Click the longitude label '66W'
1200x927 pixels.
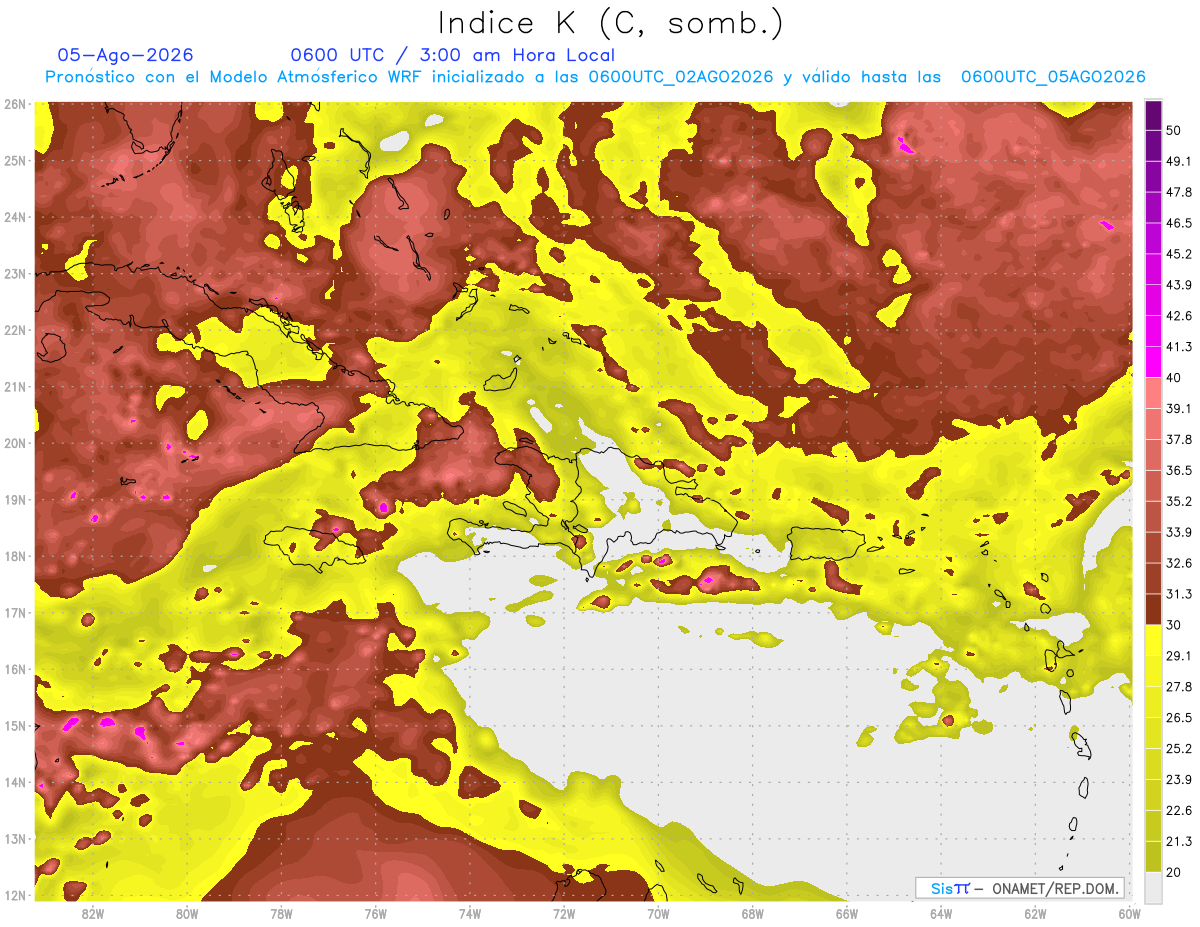(x=847, y=914)
